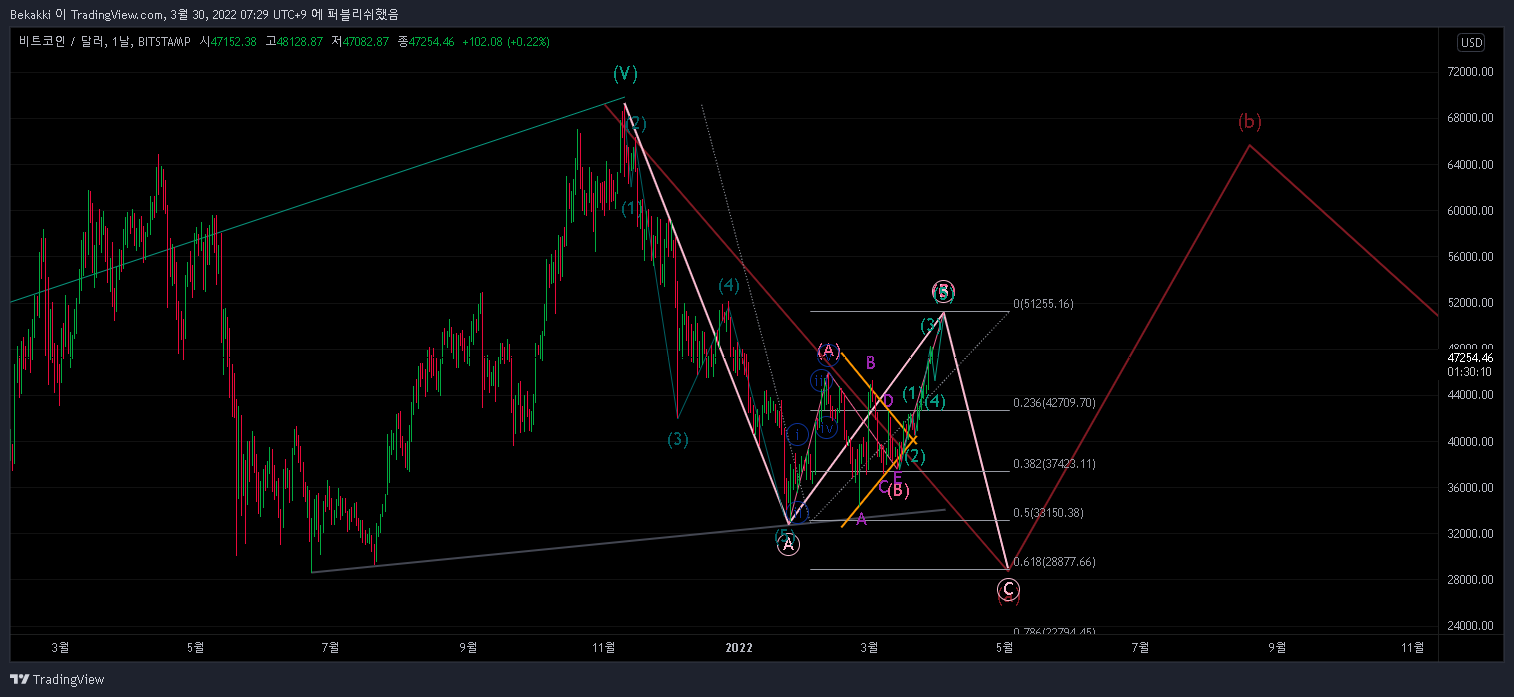Select the green (V) wave label at peak
Viewport: 1514px width, 697px height.
625,73
